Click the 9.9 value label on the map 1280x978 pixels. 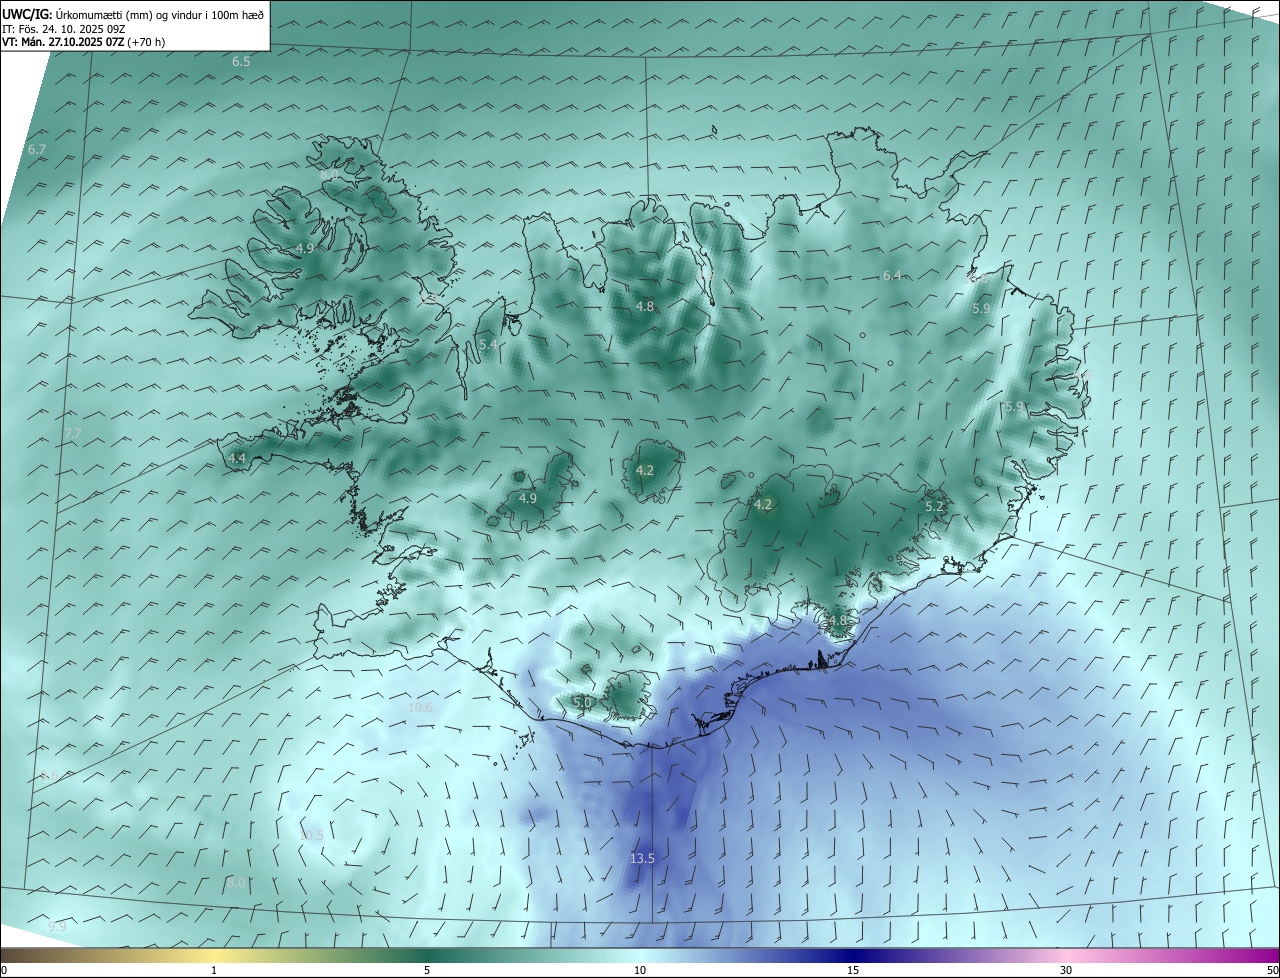pyautogui.click(x=57, y=927)
